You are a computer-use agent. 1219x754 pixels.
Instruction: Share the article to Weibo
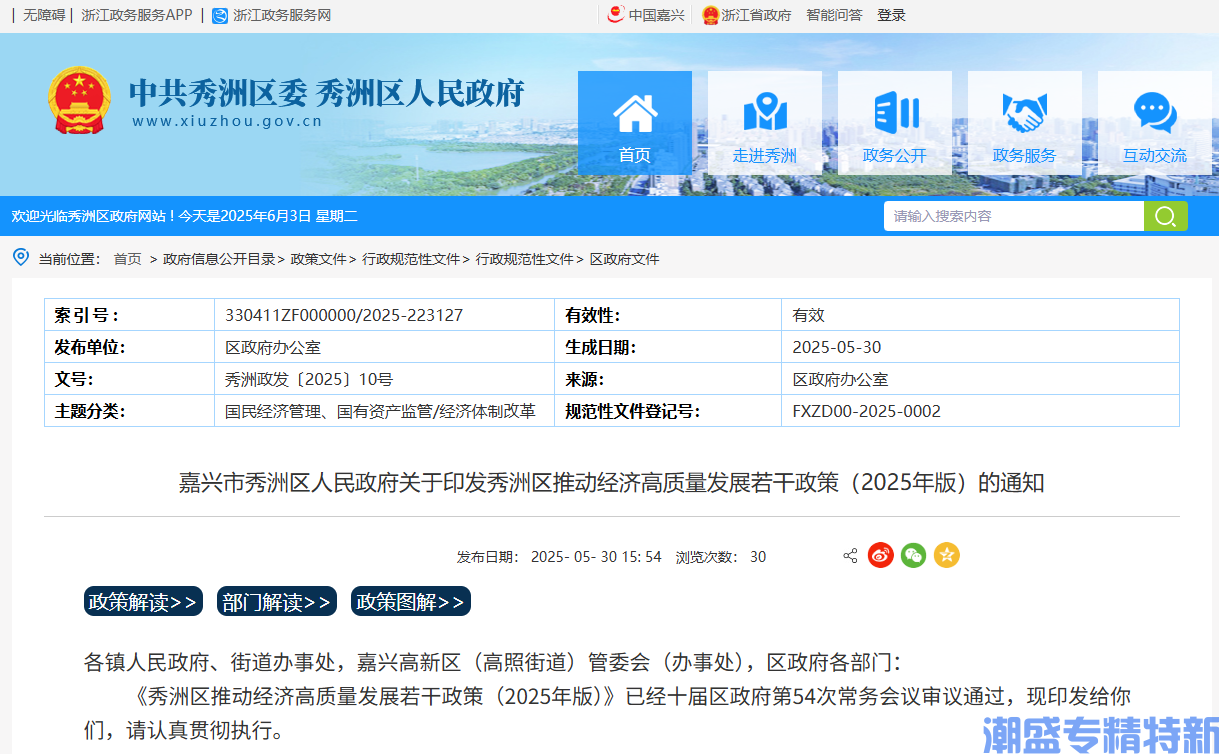pos(880,555)
